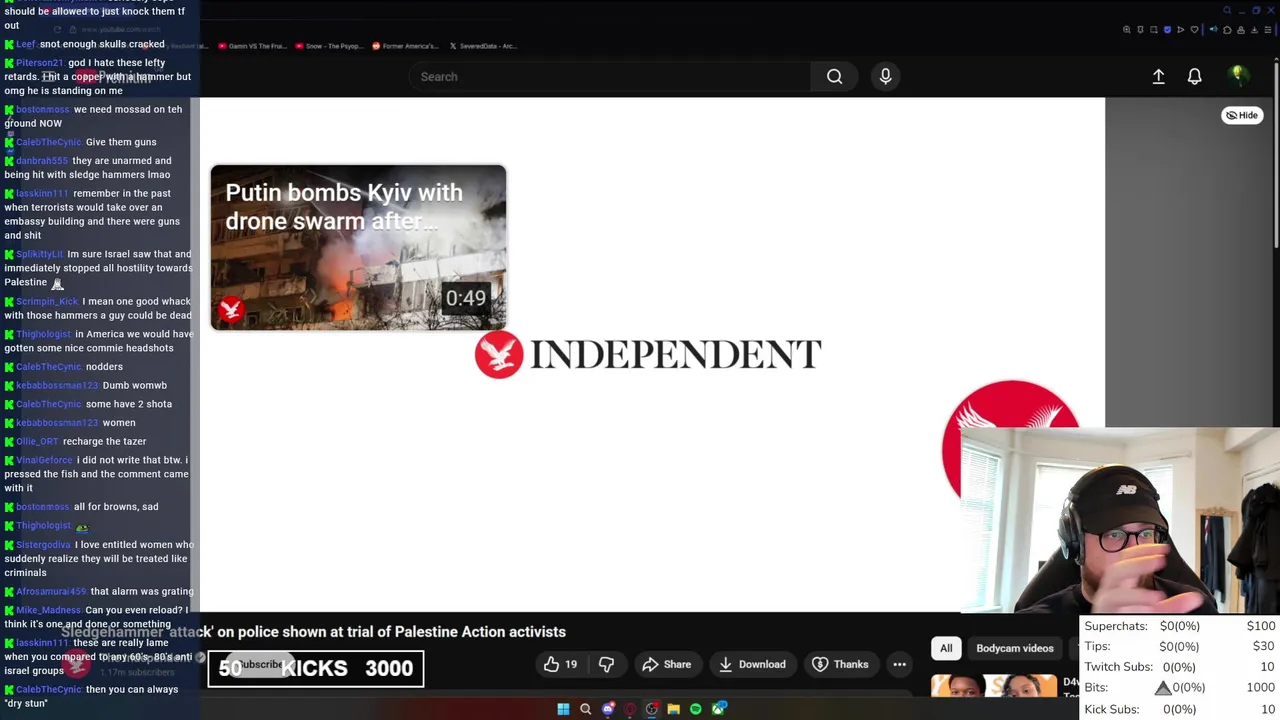Open Discord from the taskbar
The image size is (1280, 720).
(x=608, y=709)
